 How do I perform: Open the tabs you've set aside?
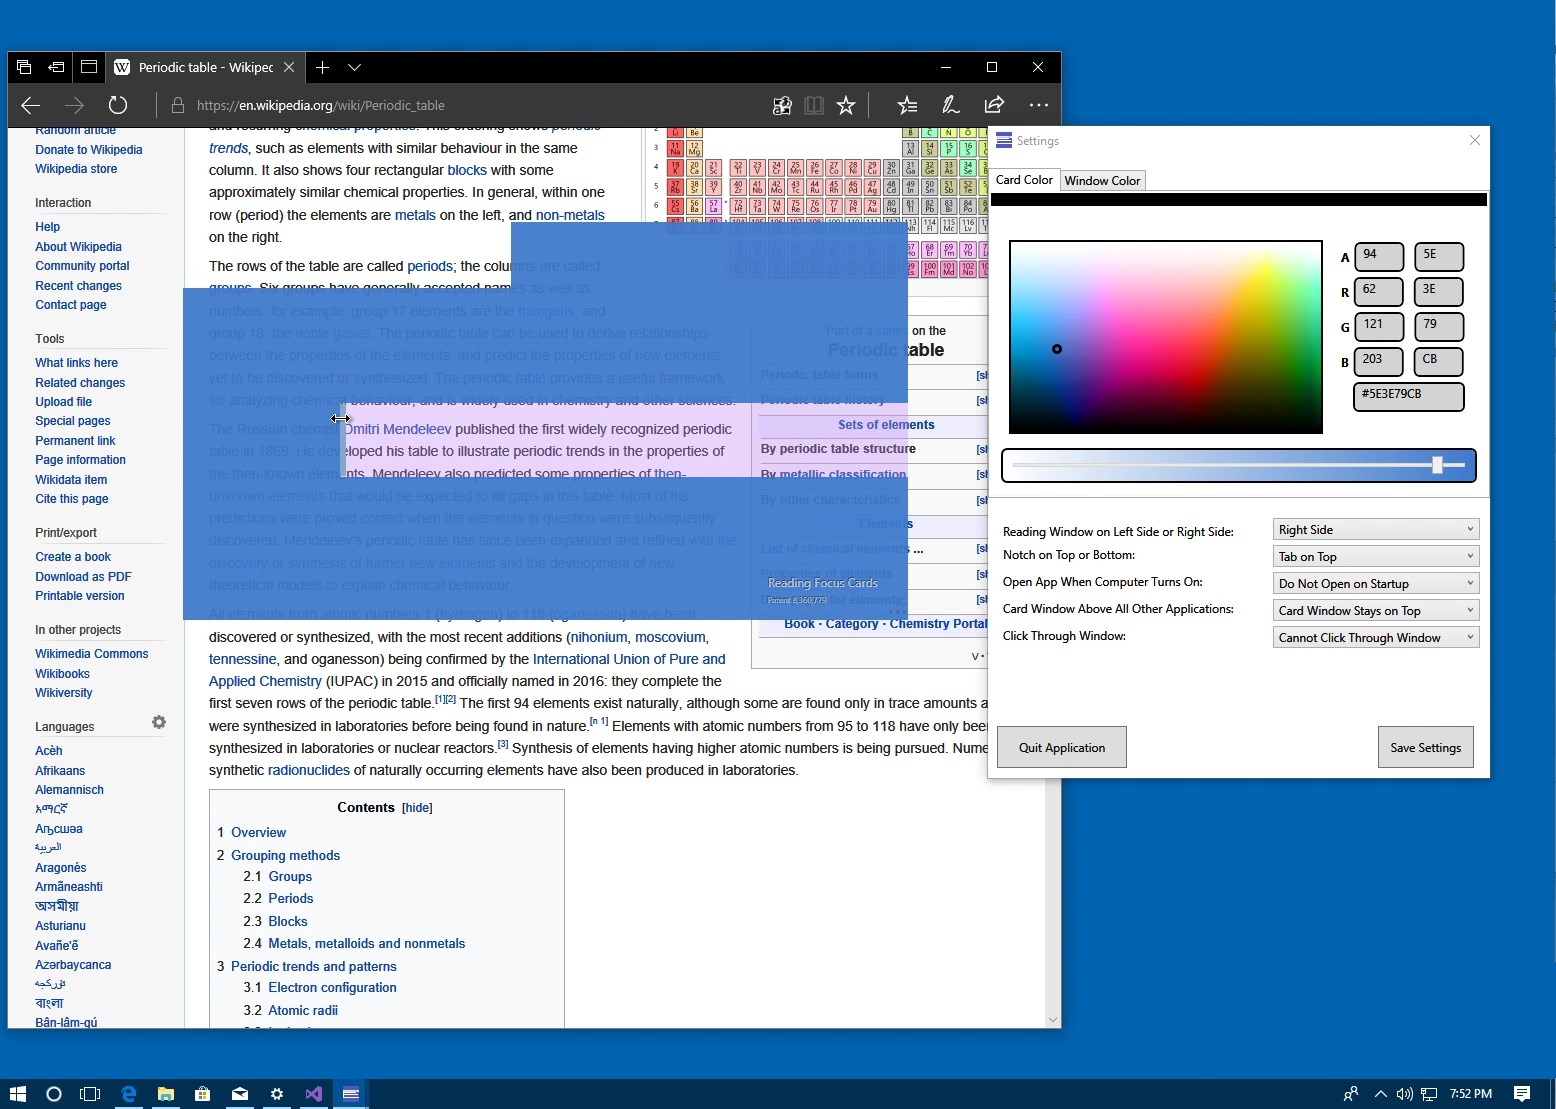pyautogui.click(x=24, y=67)
